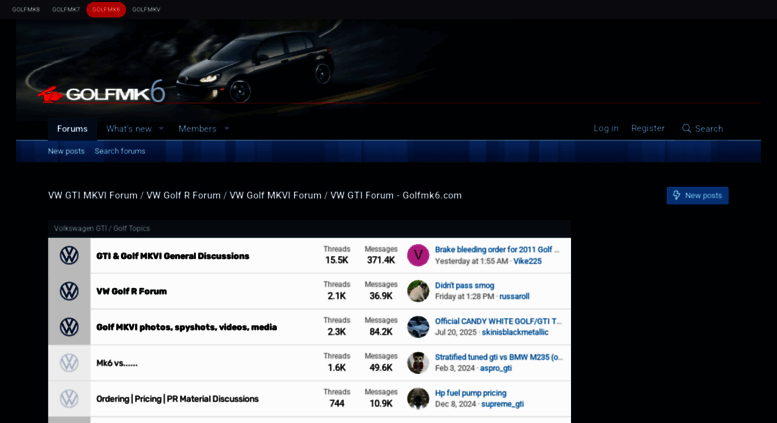
Task: Click date Feb 3, 2024
Action: point(454,368)
